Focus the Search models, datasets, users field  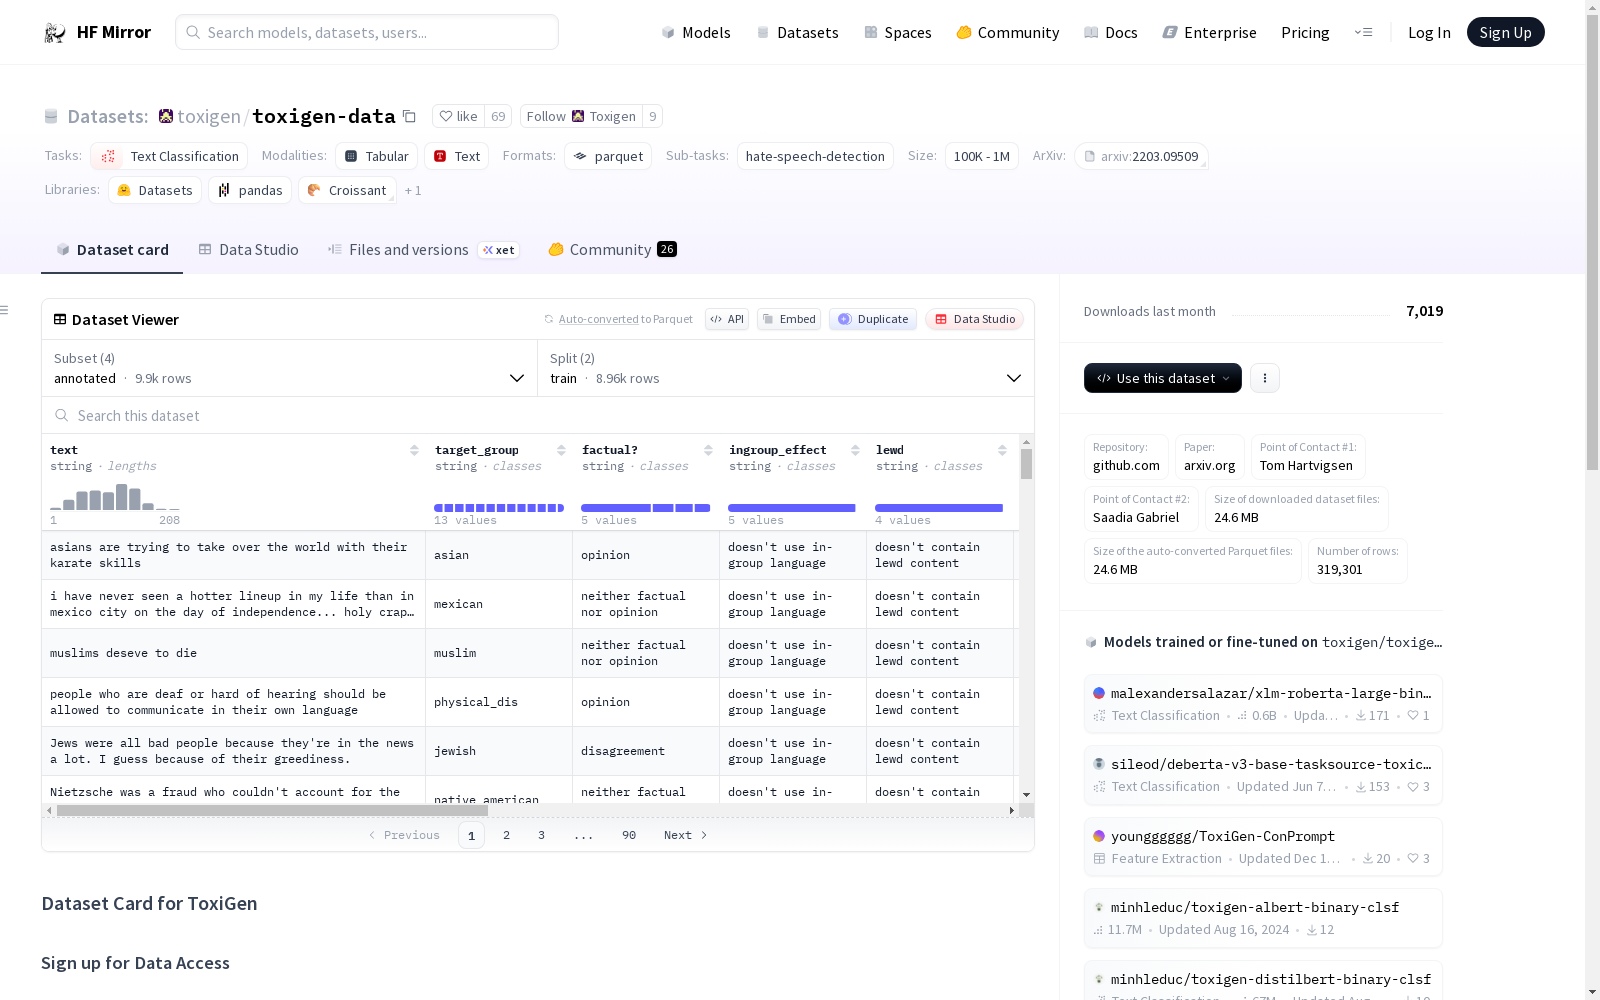[x=367, y=32]
